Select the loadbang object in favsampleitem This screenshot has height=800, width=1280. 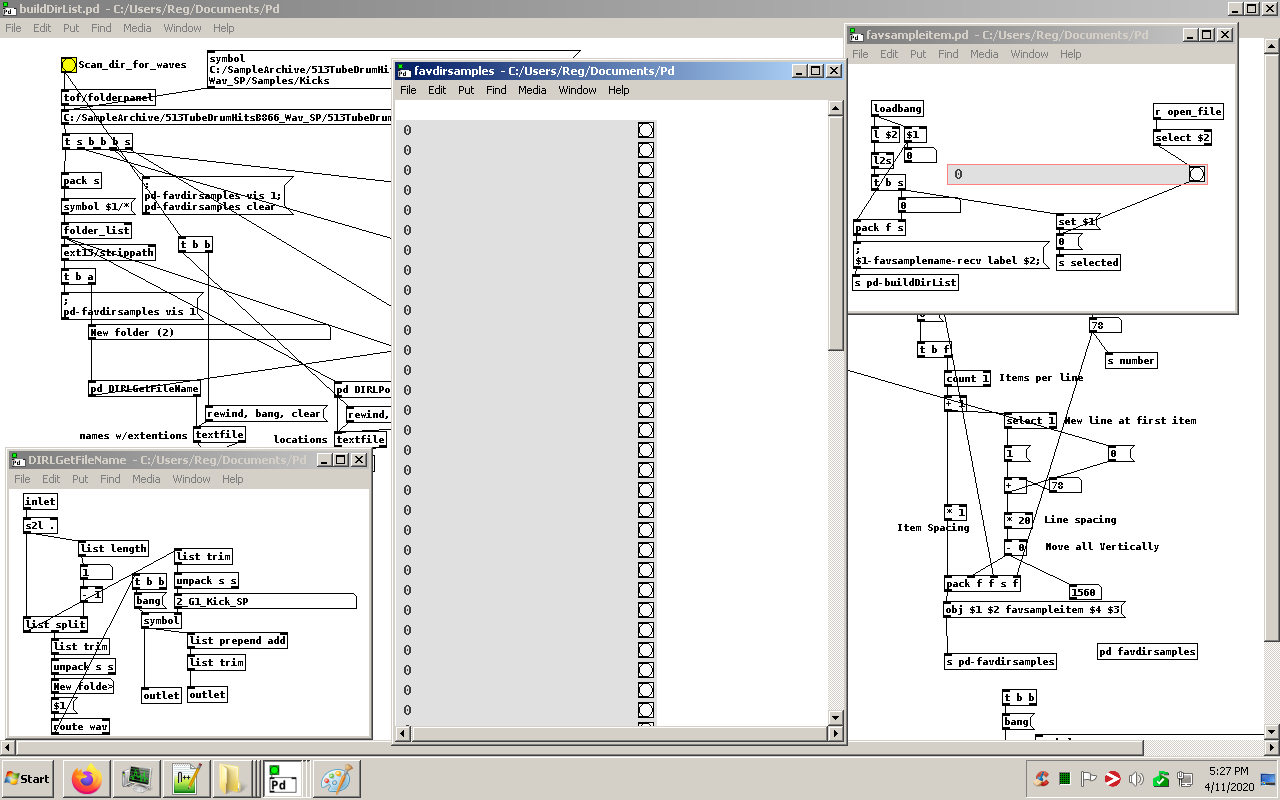click(x=897, y=108)
